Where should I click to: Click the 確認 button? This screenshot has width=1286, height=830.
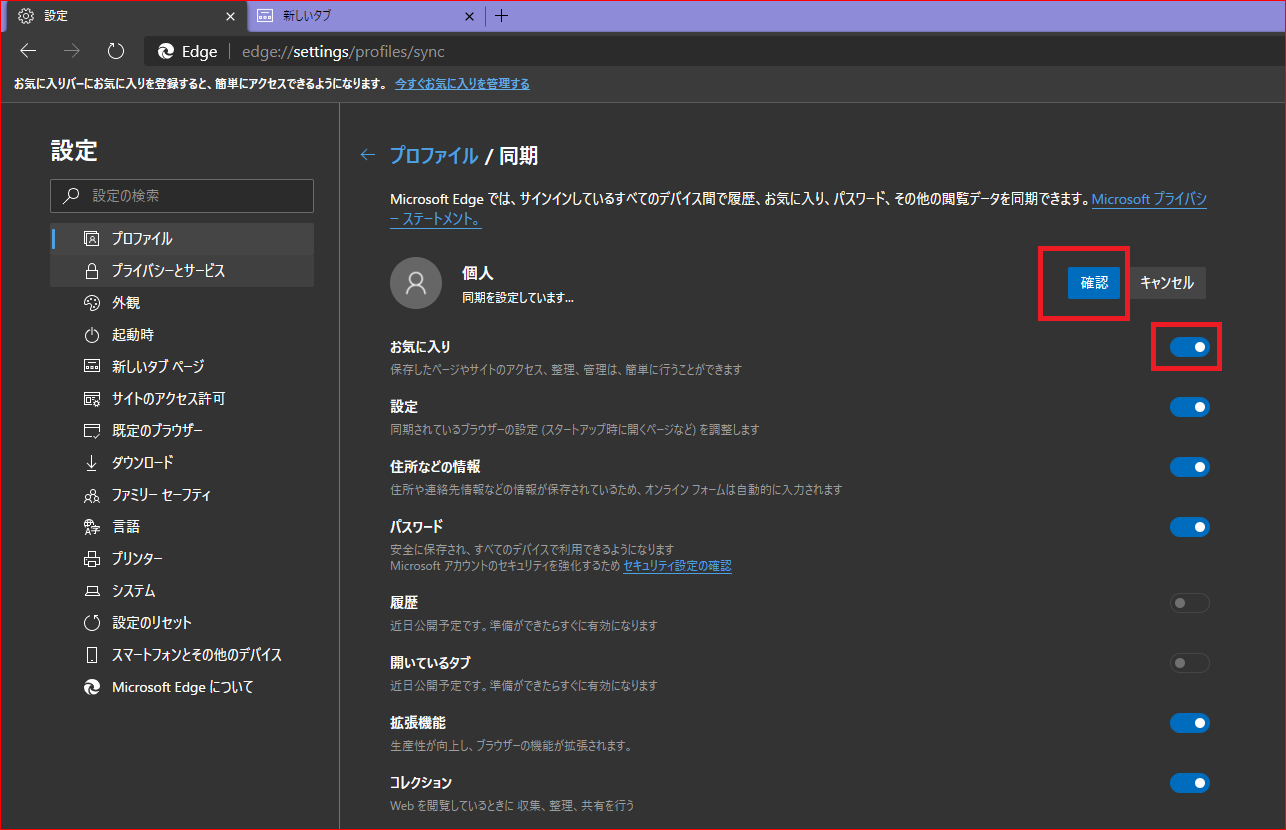[1094, 283]
